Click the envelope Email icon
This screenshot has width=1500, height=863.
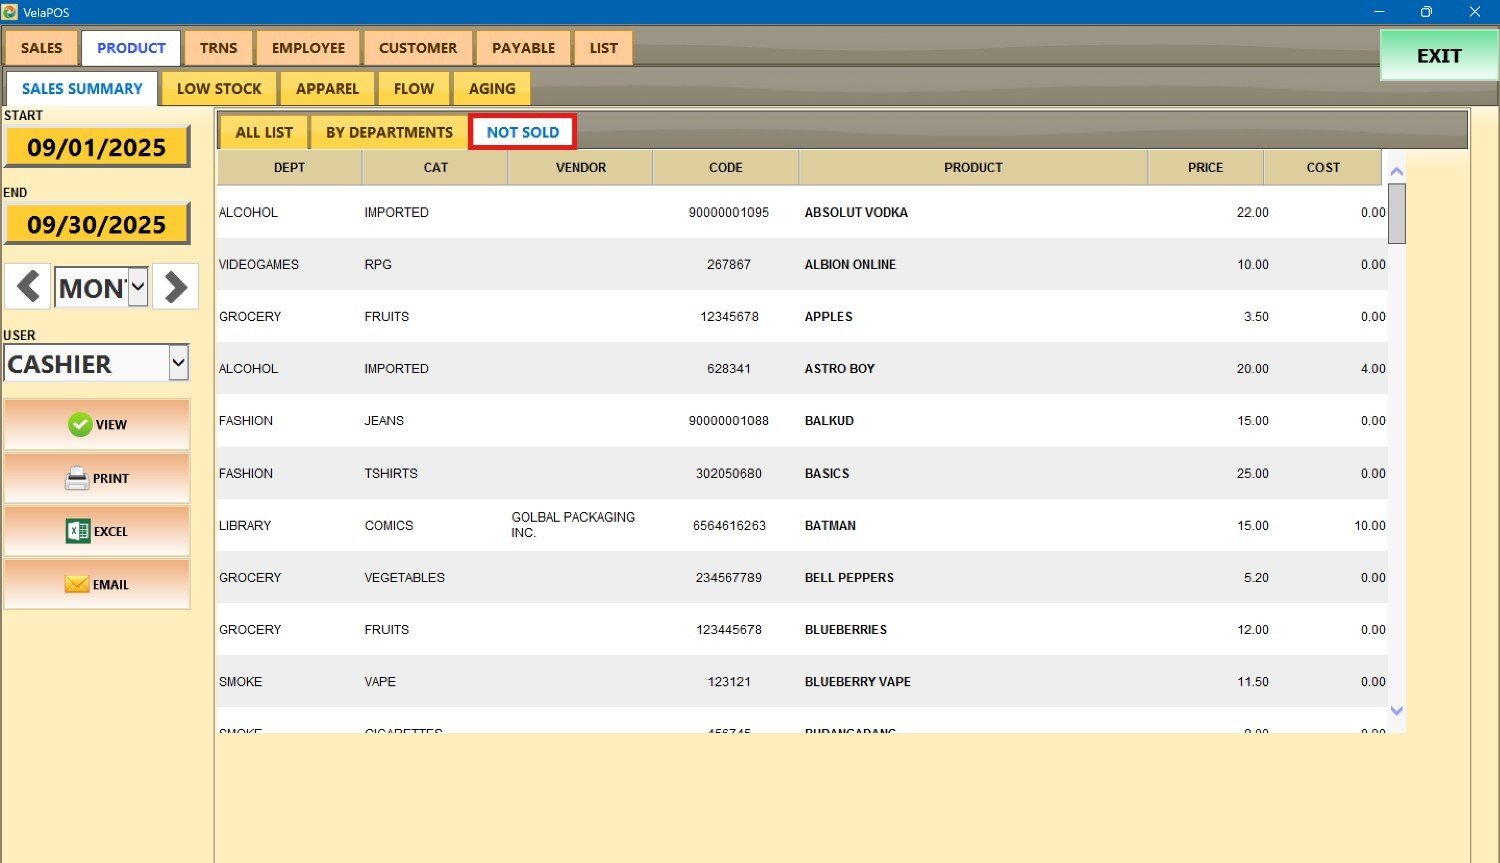pyautogui.click(x=77, y=585)
